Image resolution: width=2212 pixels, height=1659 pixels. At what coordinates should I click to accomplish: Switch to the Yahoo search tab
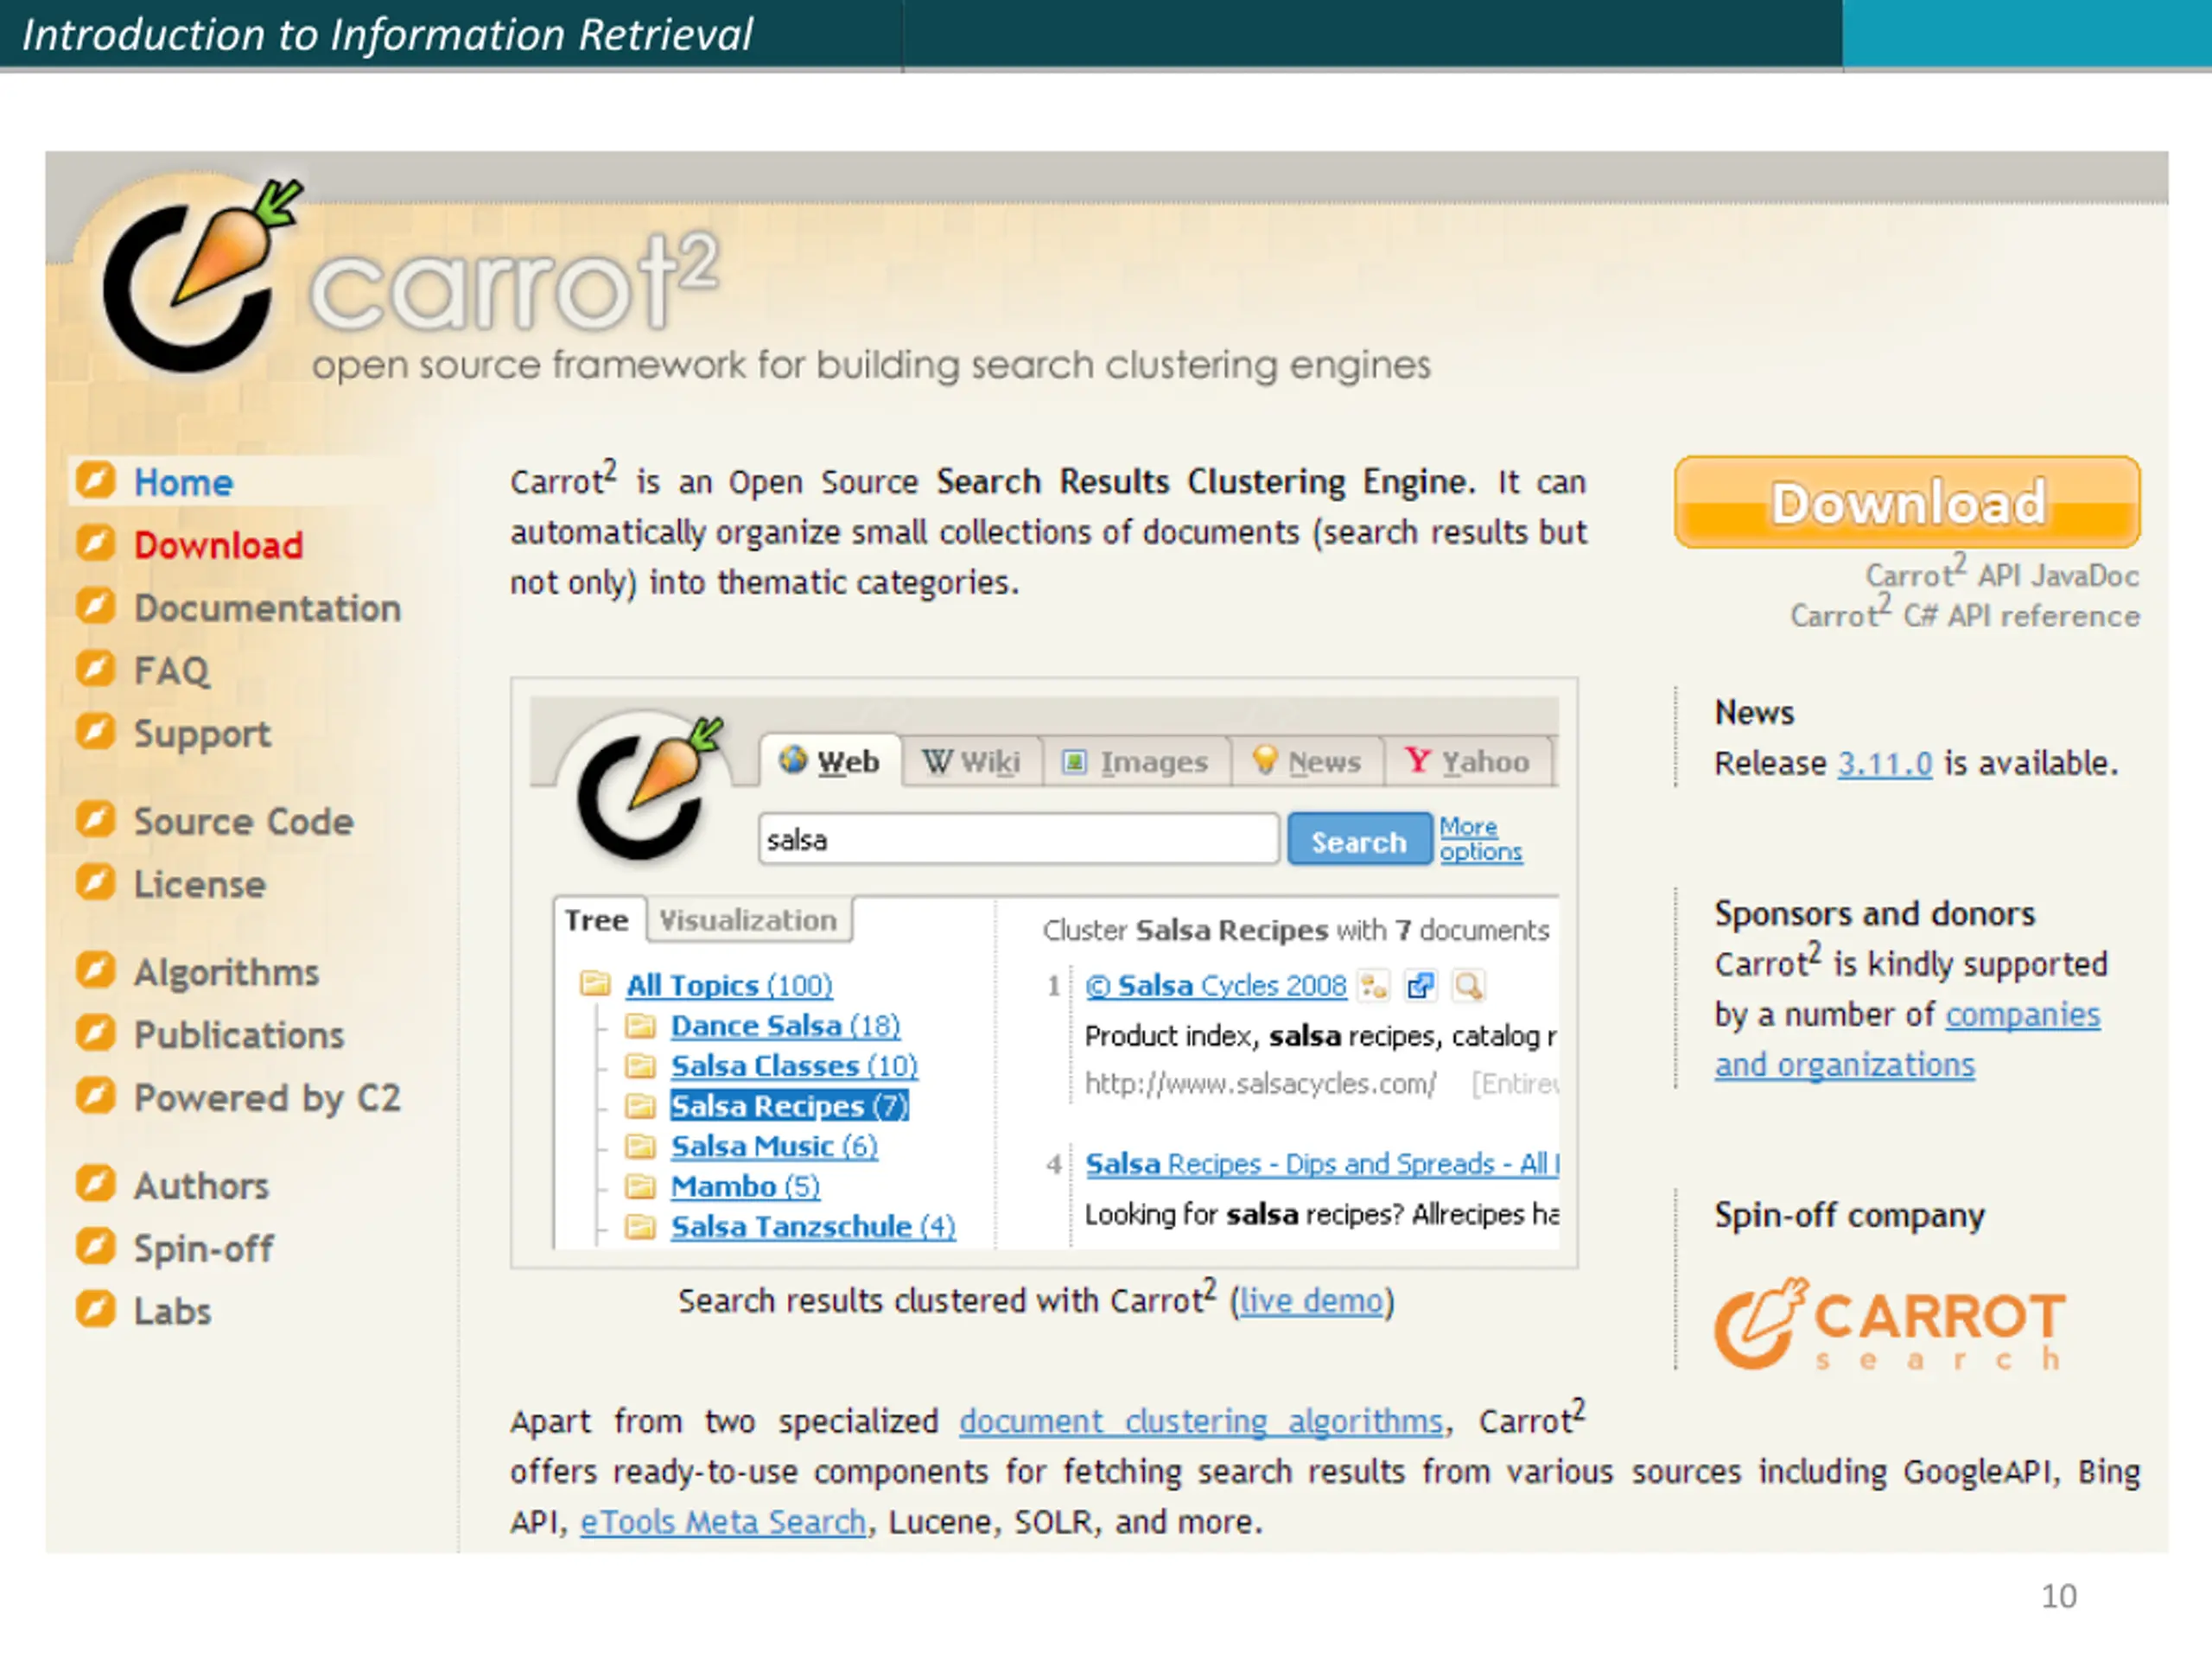click(x=1468, y=762)
